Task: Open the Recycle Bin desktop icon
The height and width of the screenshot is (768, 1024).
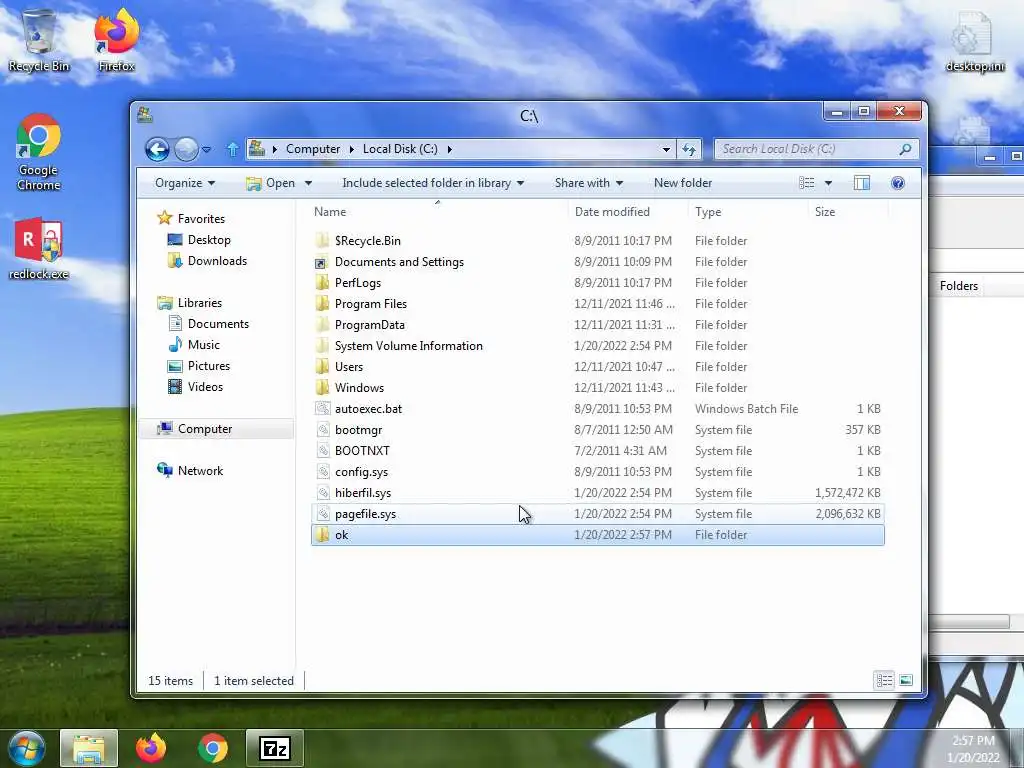Action: pos(39,39)
